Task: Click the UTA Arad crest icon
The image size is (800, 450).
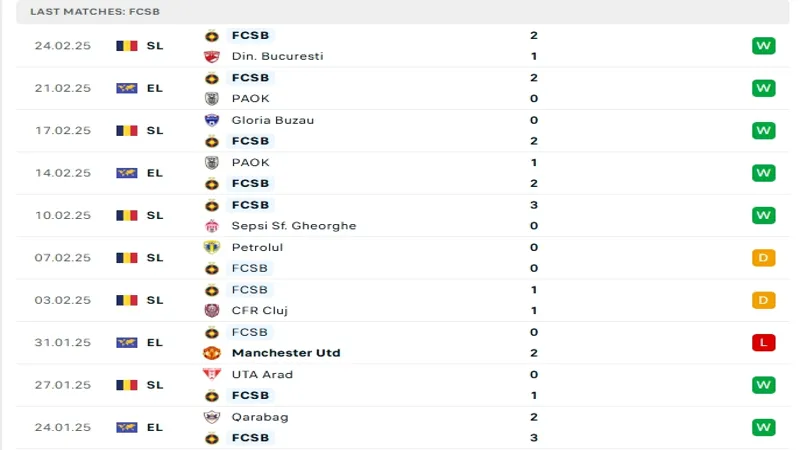Action: 212,374
